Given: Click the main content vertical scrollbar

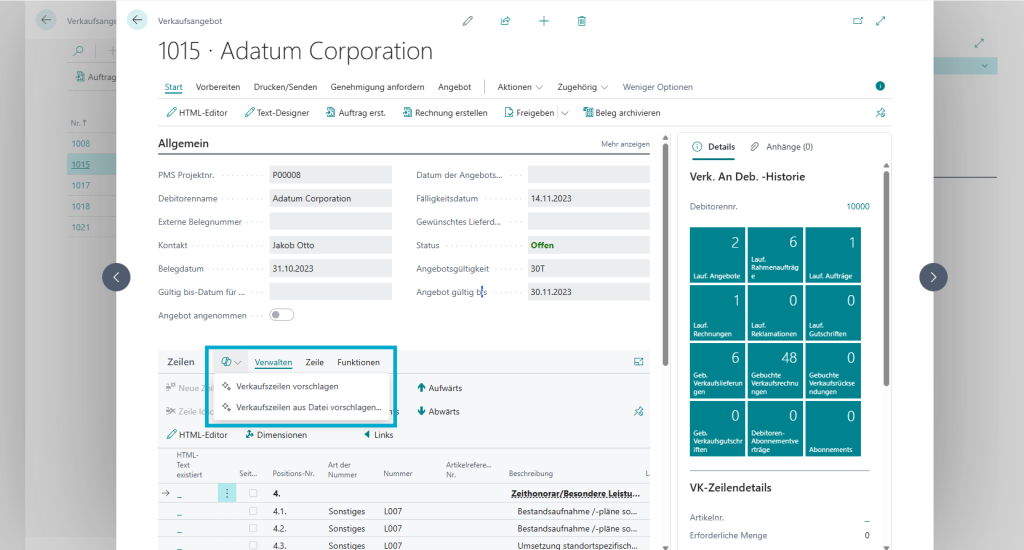Looking at the screenshot, I should click(665, 255).
